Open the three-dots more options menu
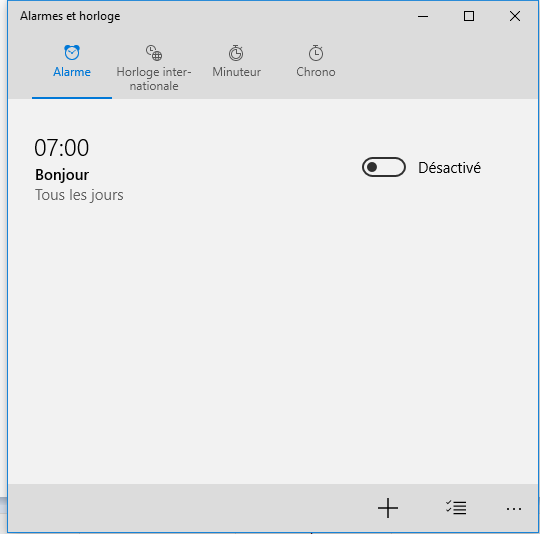The image size is (540, 534). pyautogui.click(x=513, y=509)
